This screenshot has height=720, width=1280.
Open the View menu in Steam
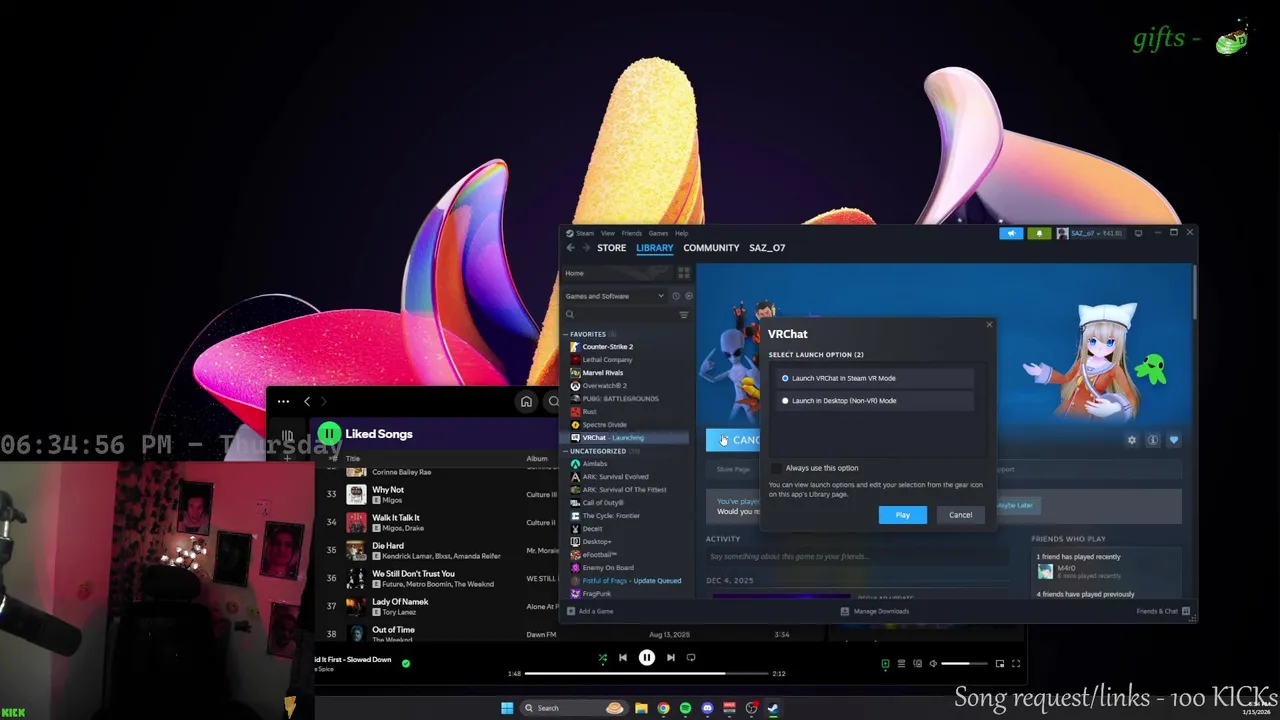(607, 233)
